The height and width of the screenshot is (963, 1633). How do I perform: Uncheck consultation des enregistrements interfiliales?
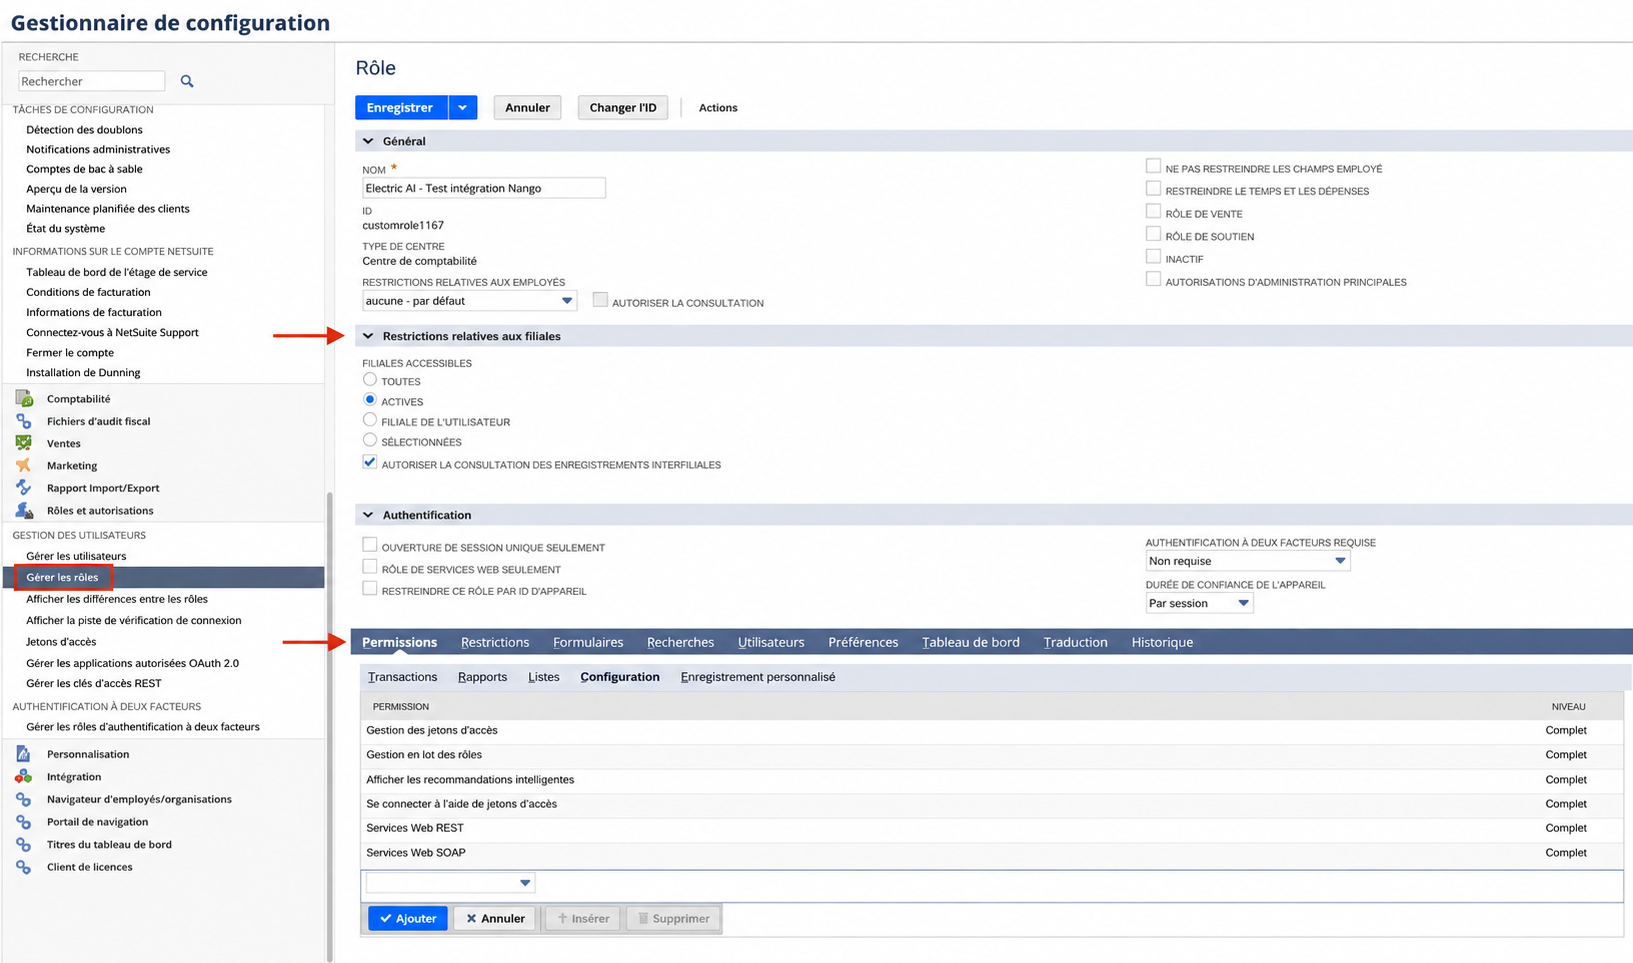pyautogui.click(x=370, y=462)
